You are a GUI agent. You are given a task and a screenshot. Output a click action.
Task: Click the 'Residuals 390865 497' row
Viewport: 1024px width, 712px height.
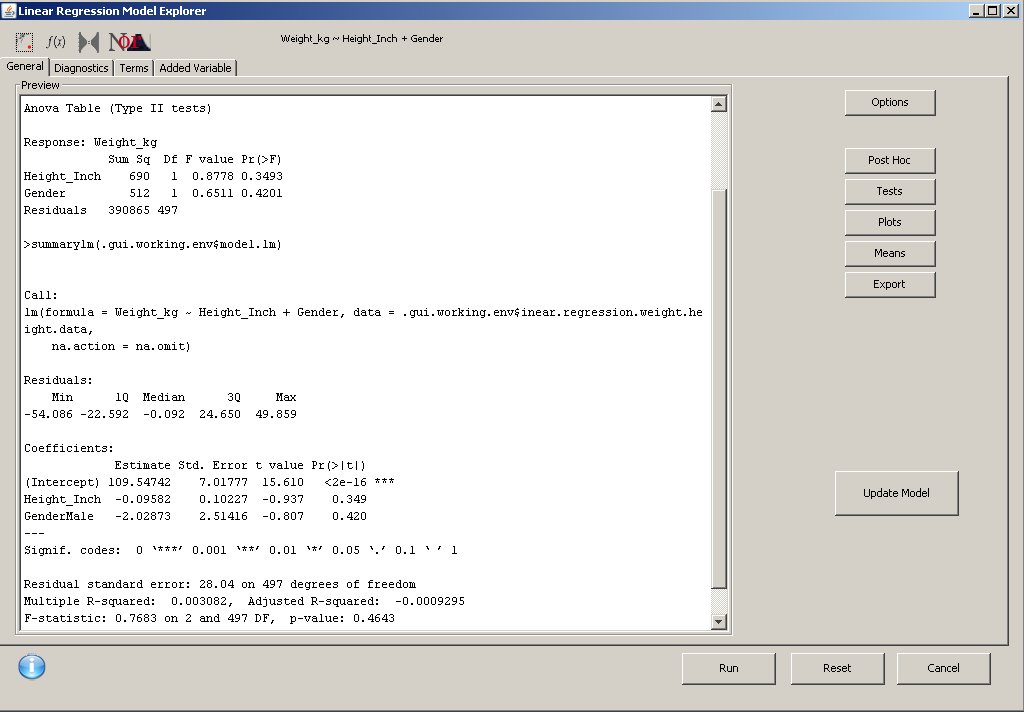[x=101, y=210]
